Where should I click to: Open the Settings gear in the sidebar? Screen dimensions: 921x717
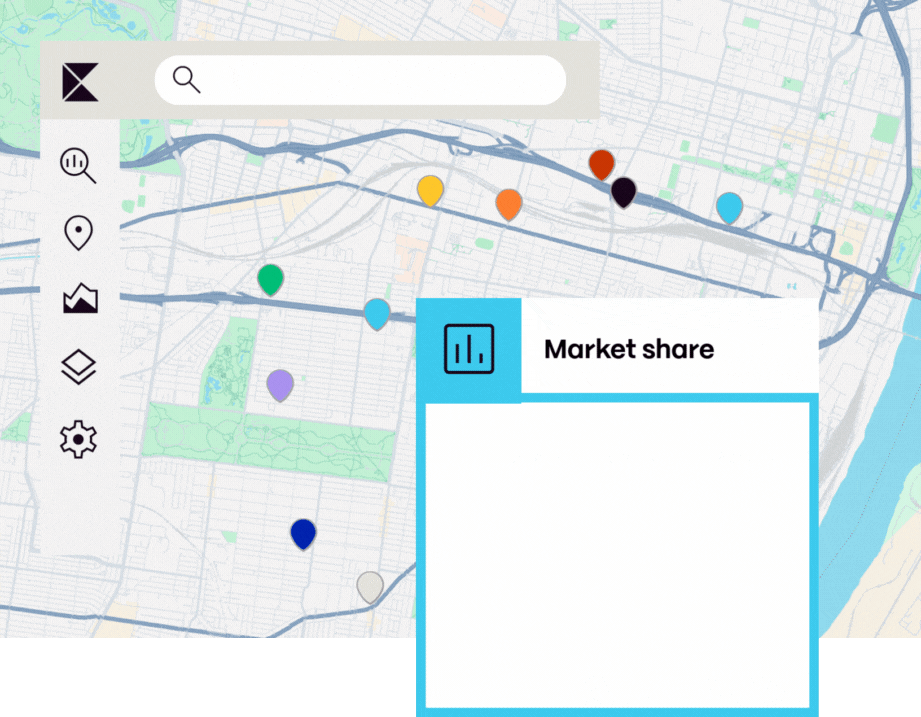(x=78, y=437)
